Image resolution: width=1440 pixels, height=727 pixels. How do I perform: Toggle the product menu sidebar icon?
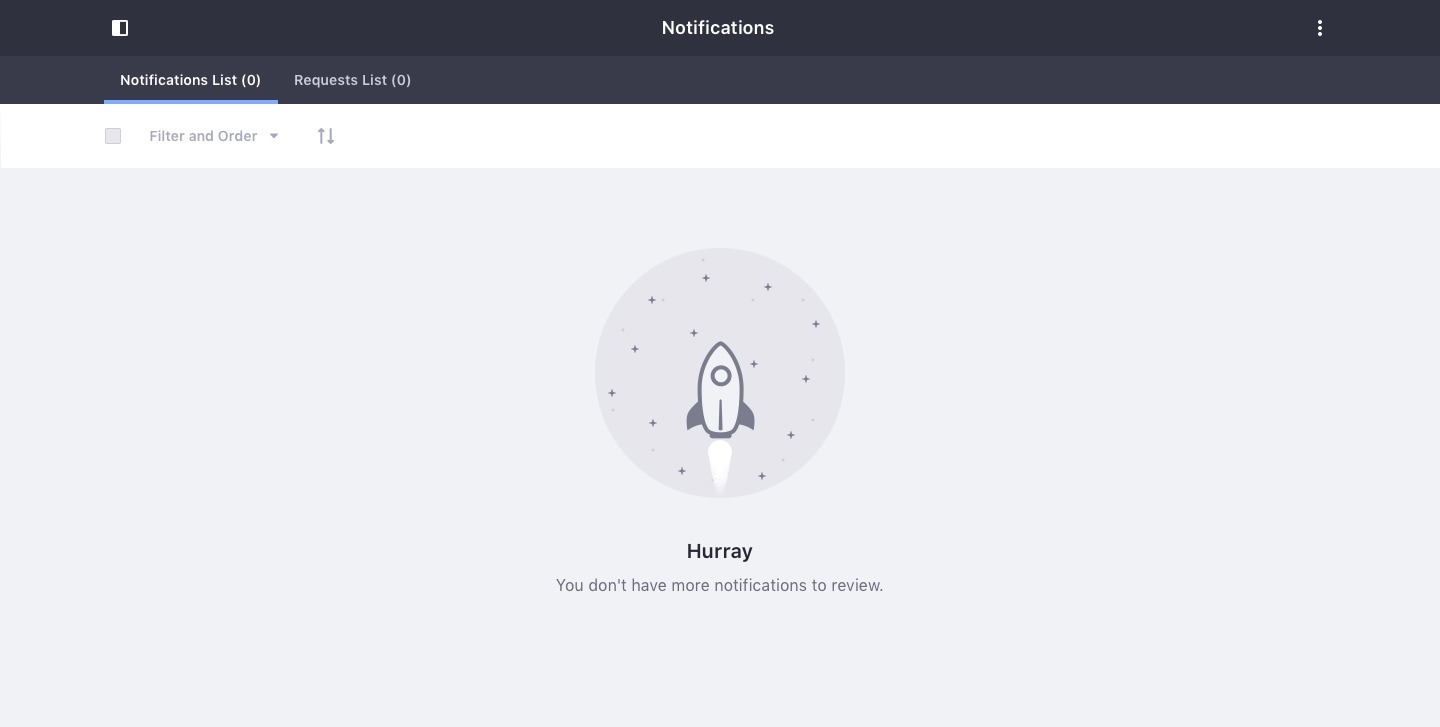tap(120, 28)
